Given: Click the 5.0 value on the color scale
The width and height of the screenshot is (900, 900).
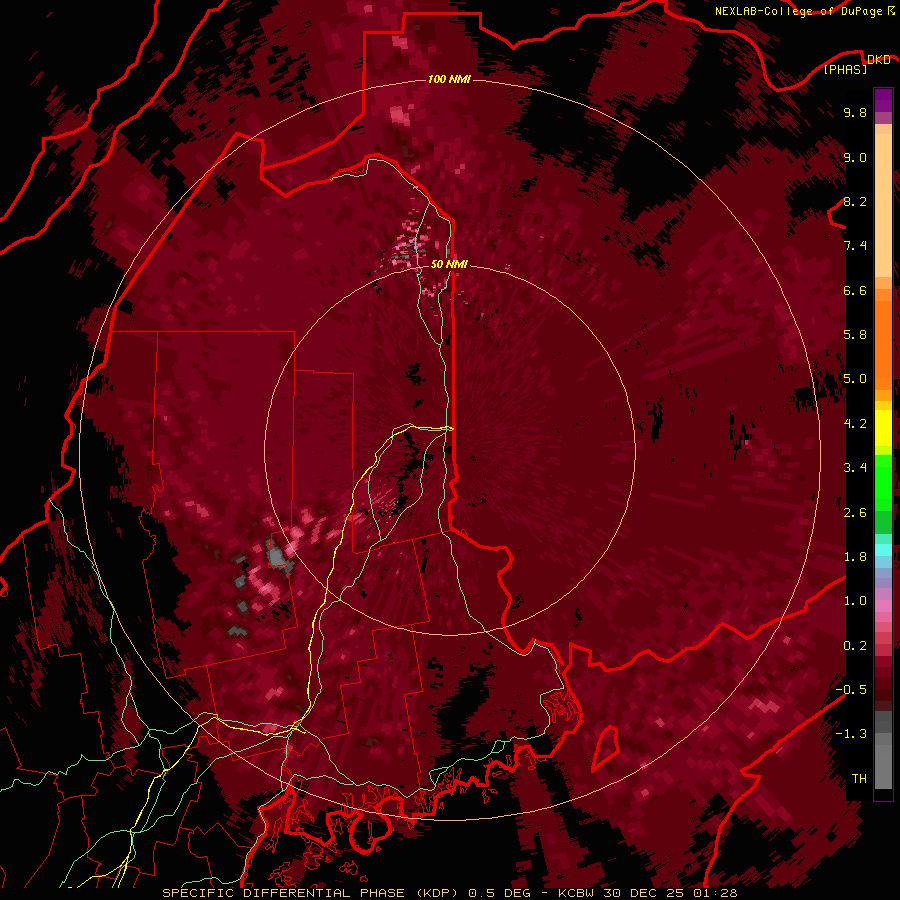Looking at the screenshot, I should [855, 379].
